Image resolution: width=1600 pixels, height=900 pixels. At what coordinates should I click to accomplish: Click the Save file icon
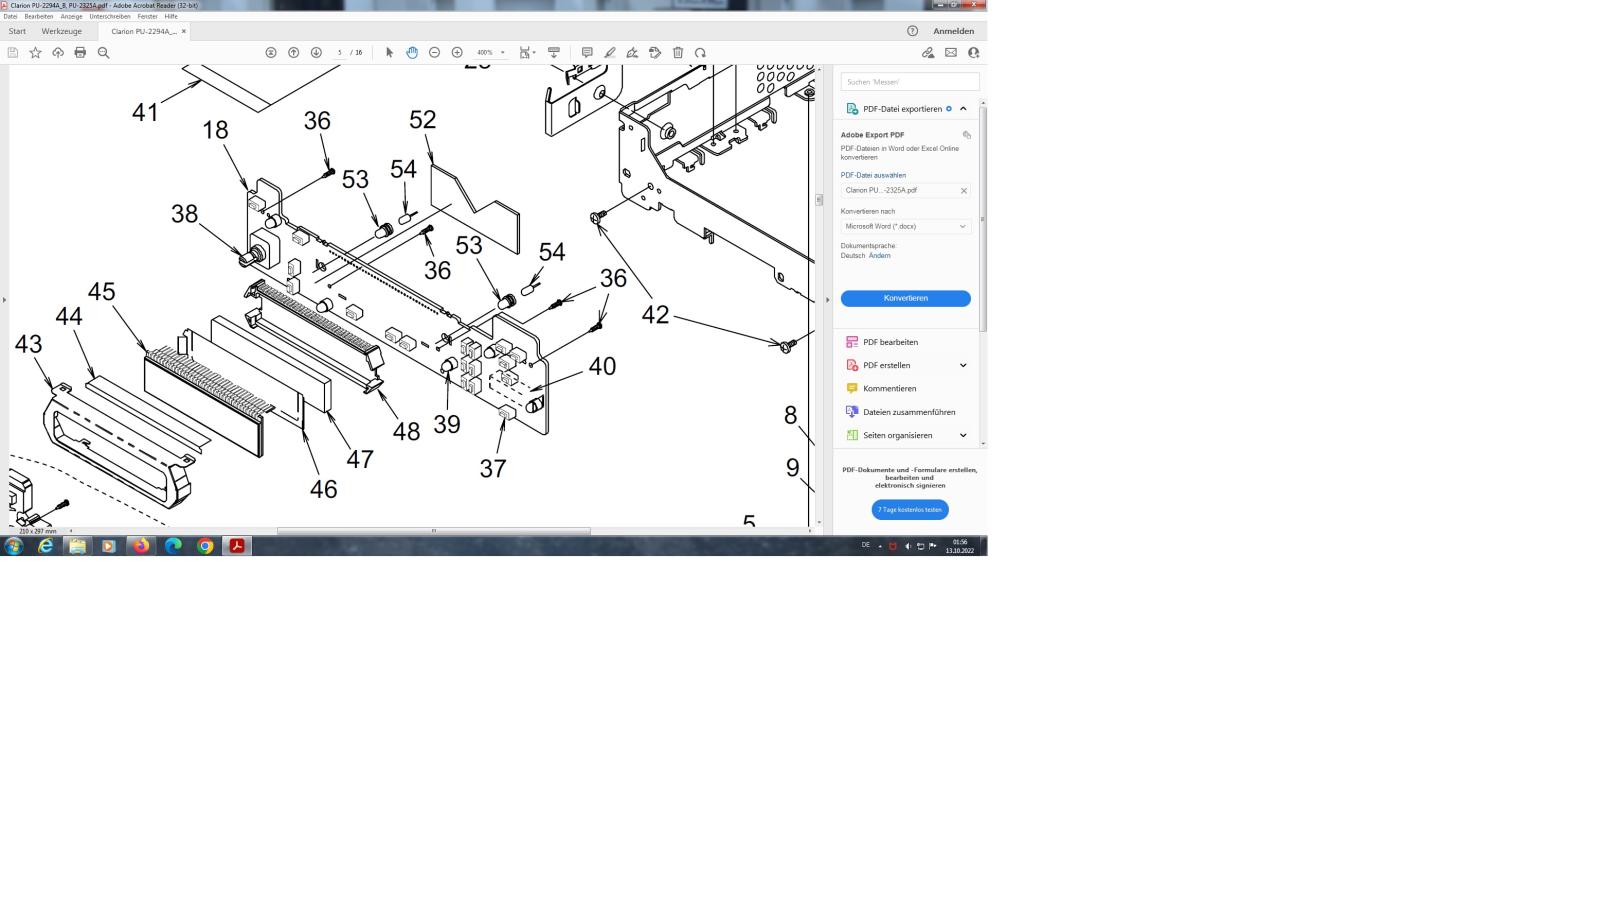pyautogui.click(x=13, y=52)
